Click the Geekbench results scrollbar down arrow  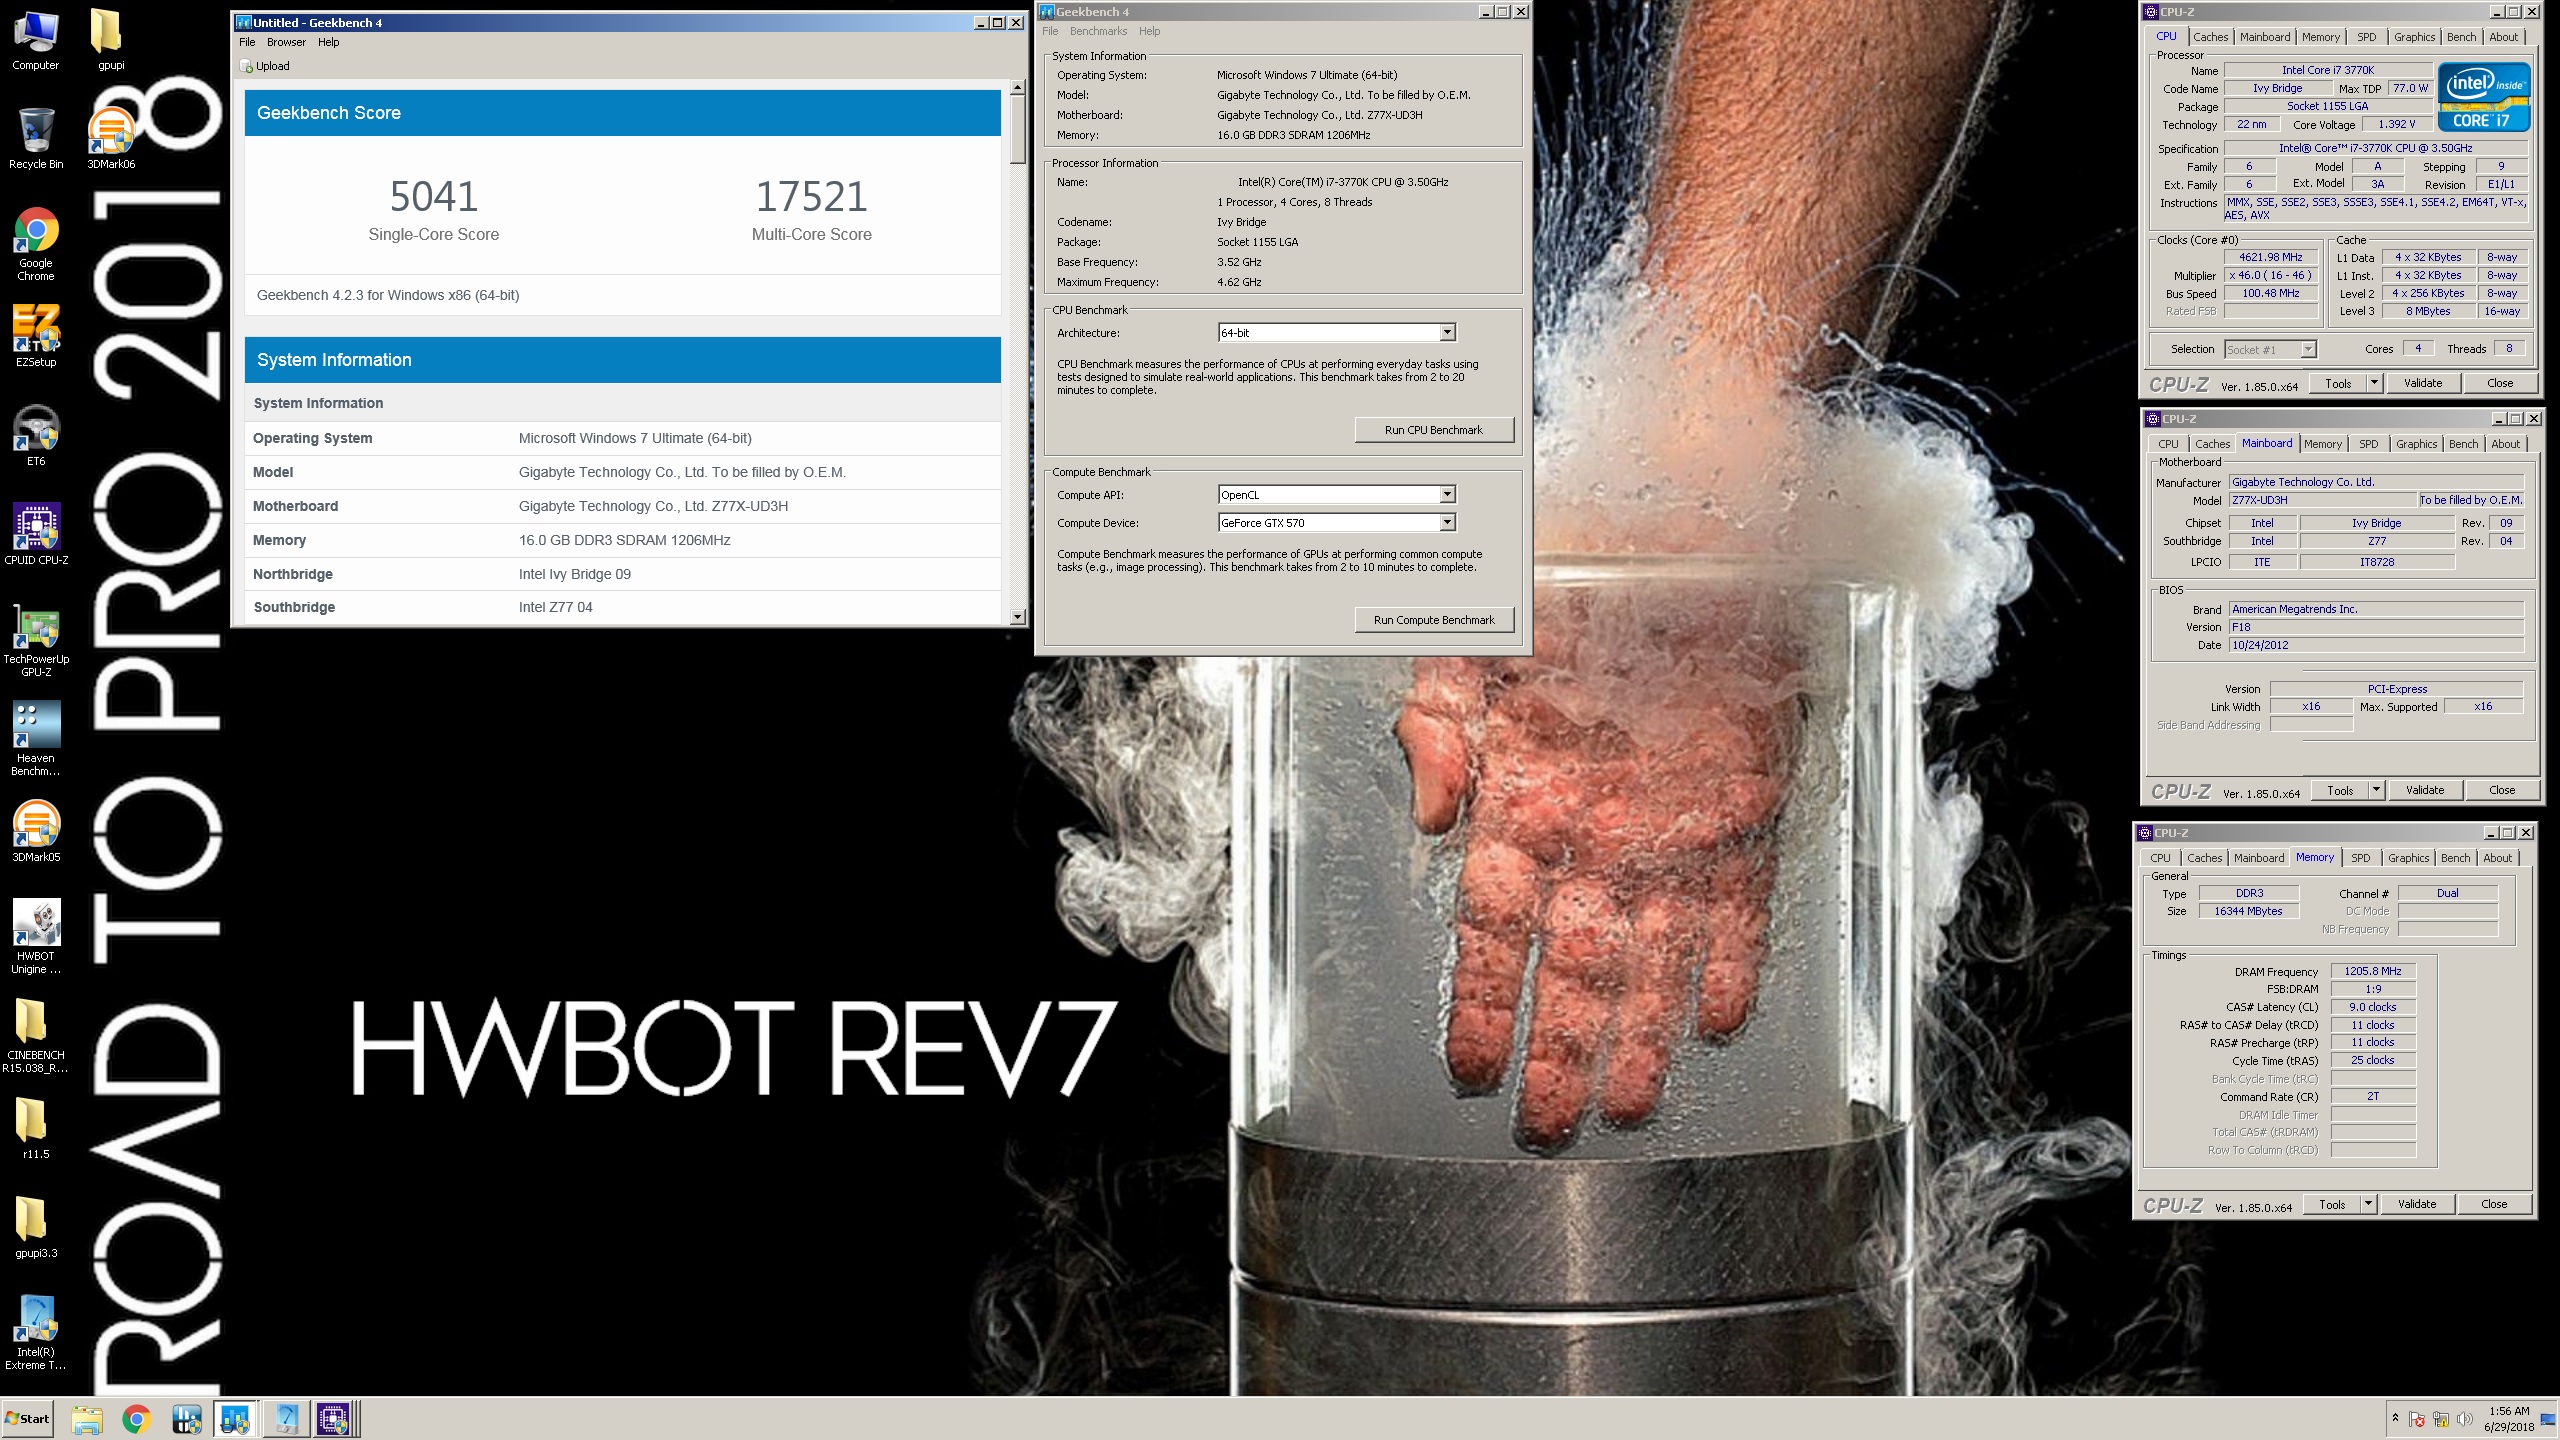click(x=1018, y=617)
